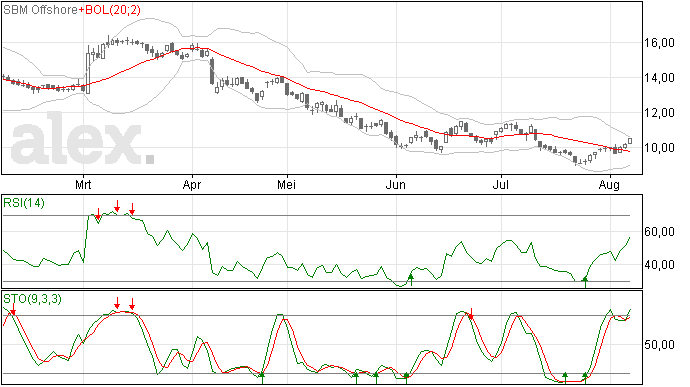Viewport: 690px width, 387px height.
Task: Click the Jun month label
Action: click(396, 184)
